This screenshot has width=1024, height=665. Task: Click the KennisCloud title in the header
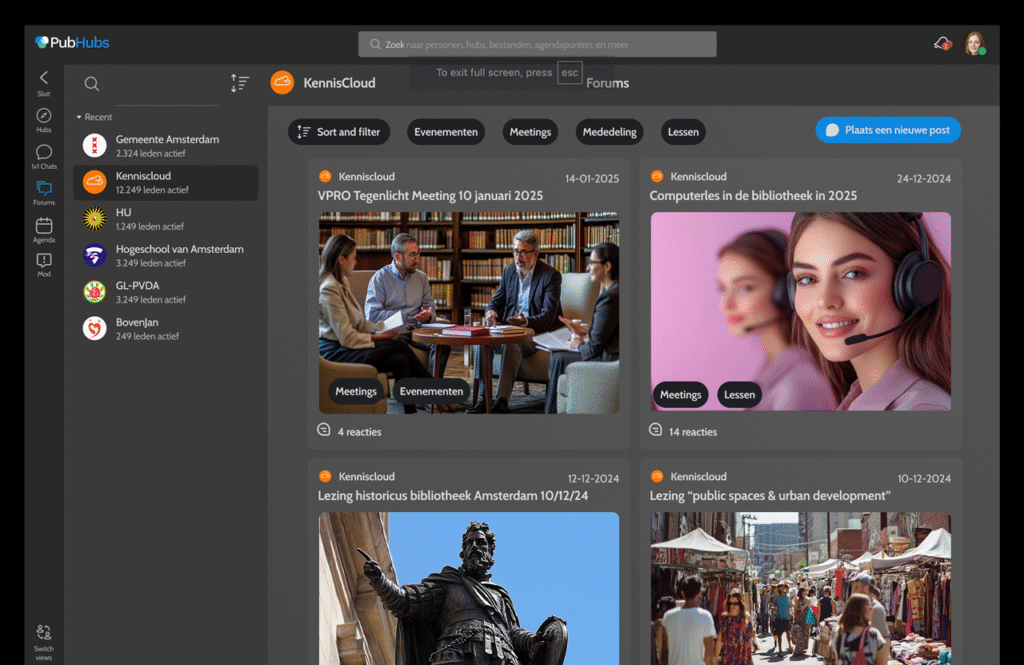click(x=339, y=83)
